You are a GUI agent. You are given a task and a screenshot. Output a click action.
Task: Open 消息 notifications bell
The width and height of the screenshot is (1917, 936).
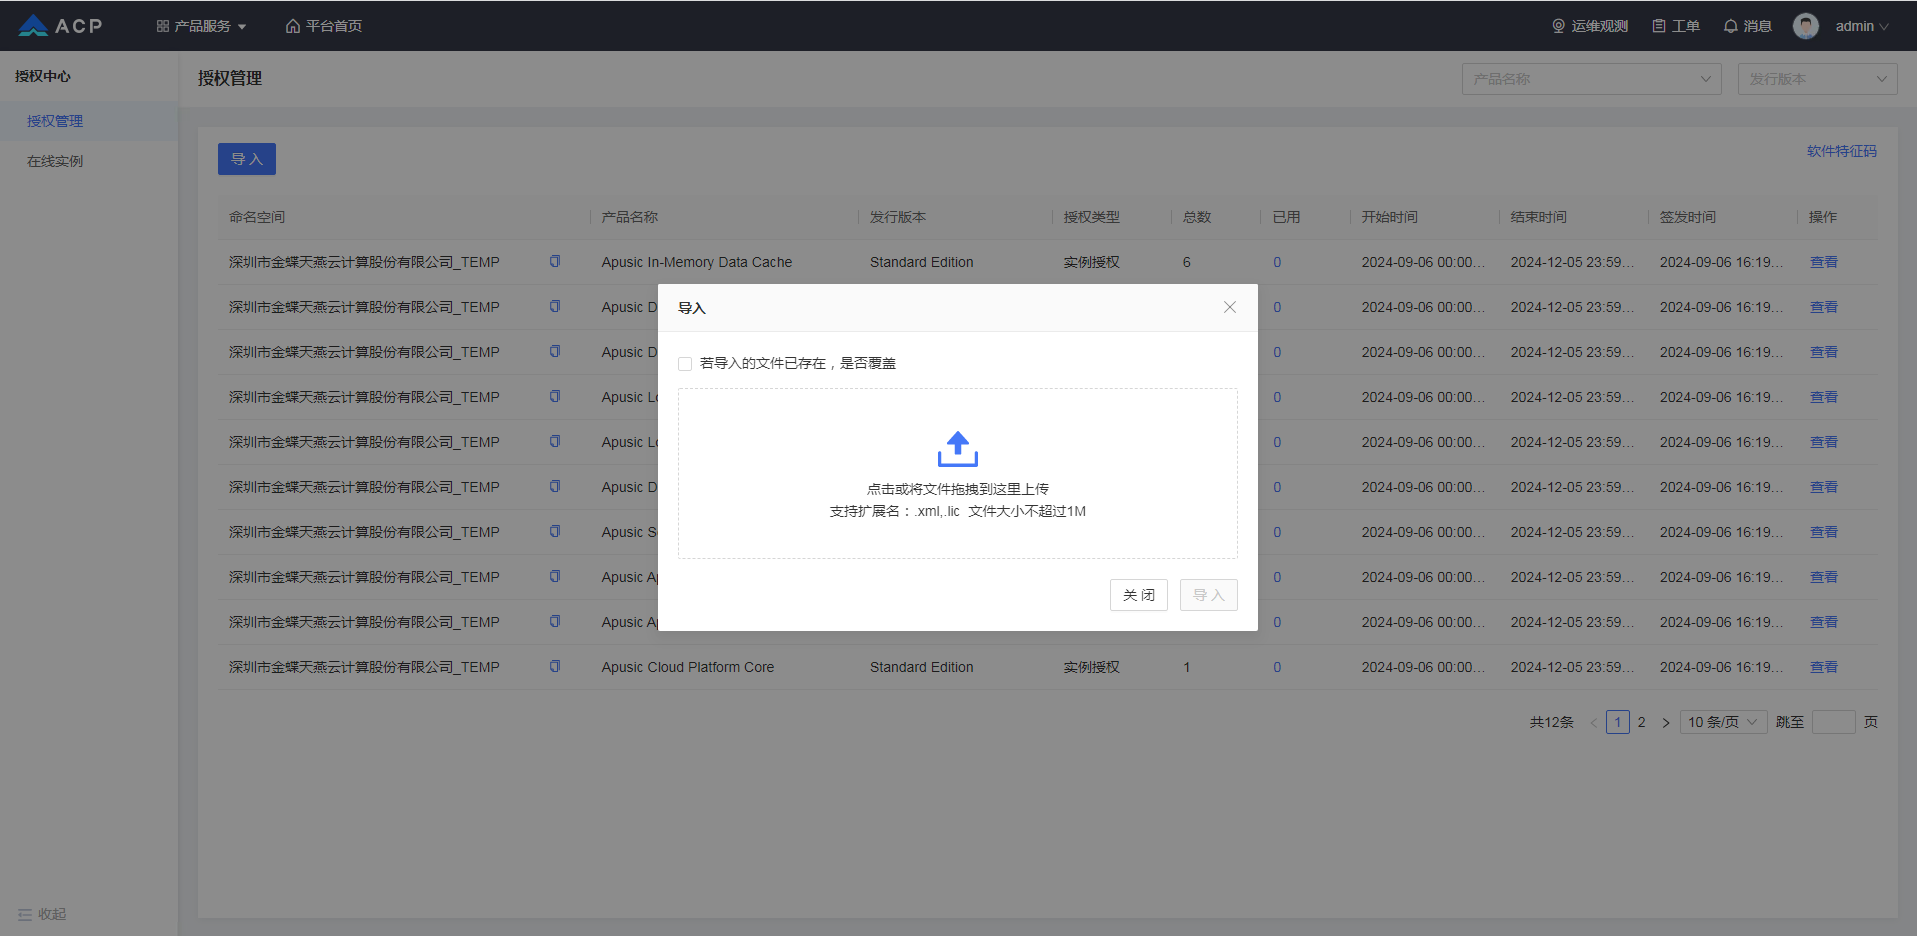[1748, 26]
